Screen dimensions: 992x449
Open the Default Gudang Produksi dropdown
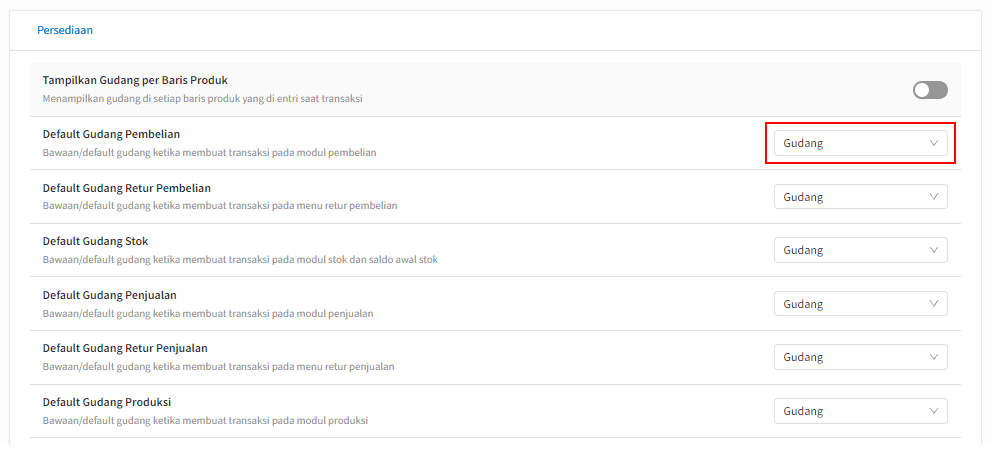pos(860,410)
